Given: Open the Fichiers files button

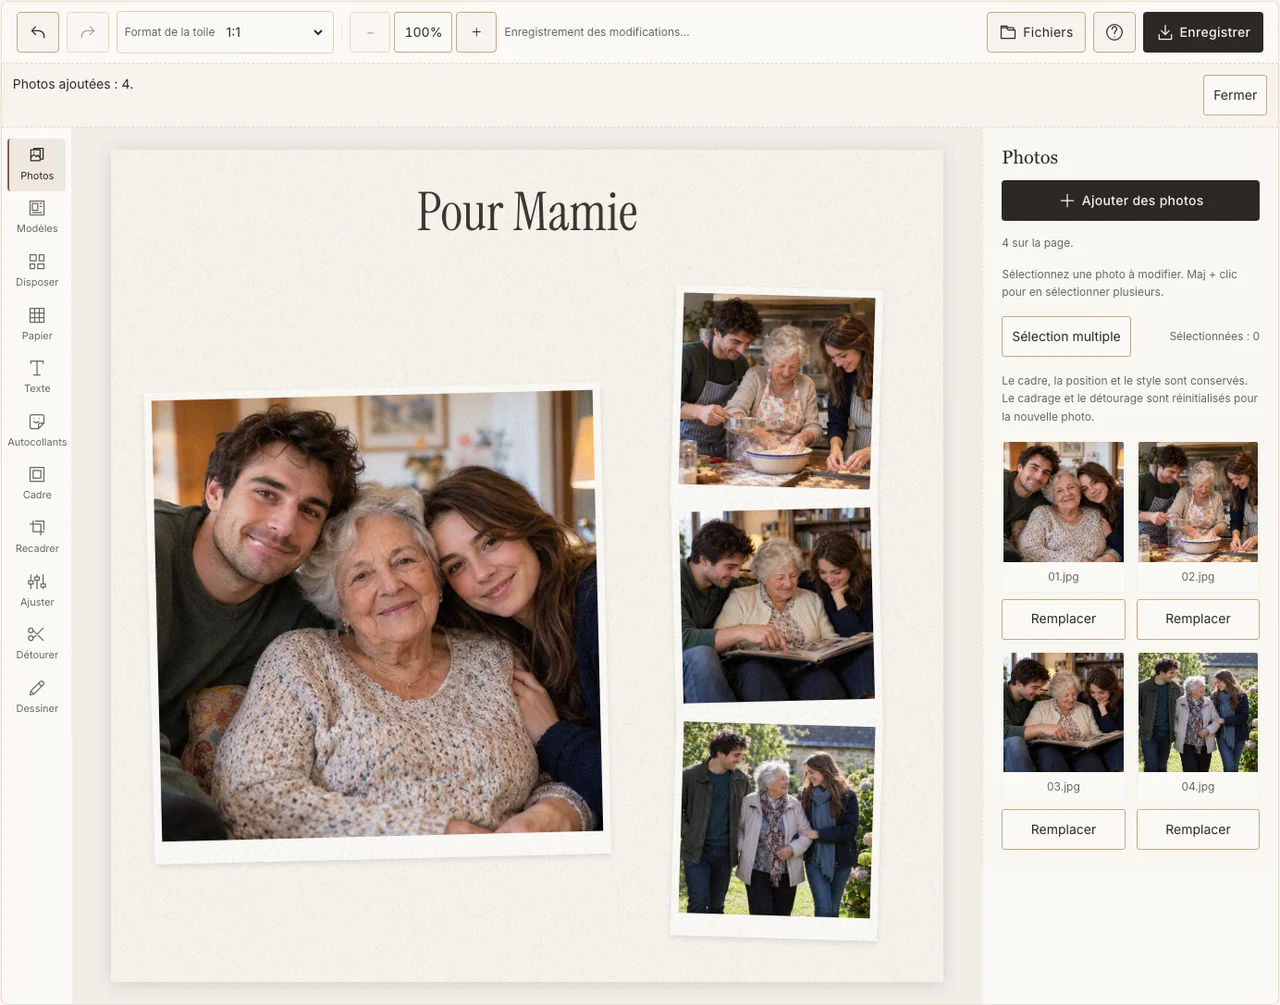Looking at the screenshot, I should click(1036, 32).
